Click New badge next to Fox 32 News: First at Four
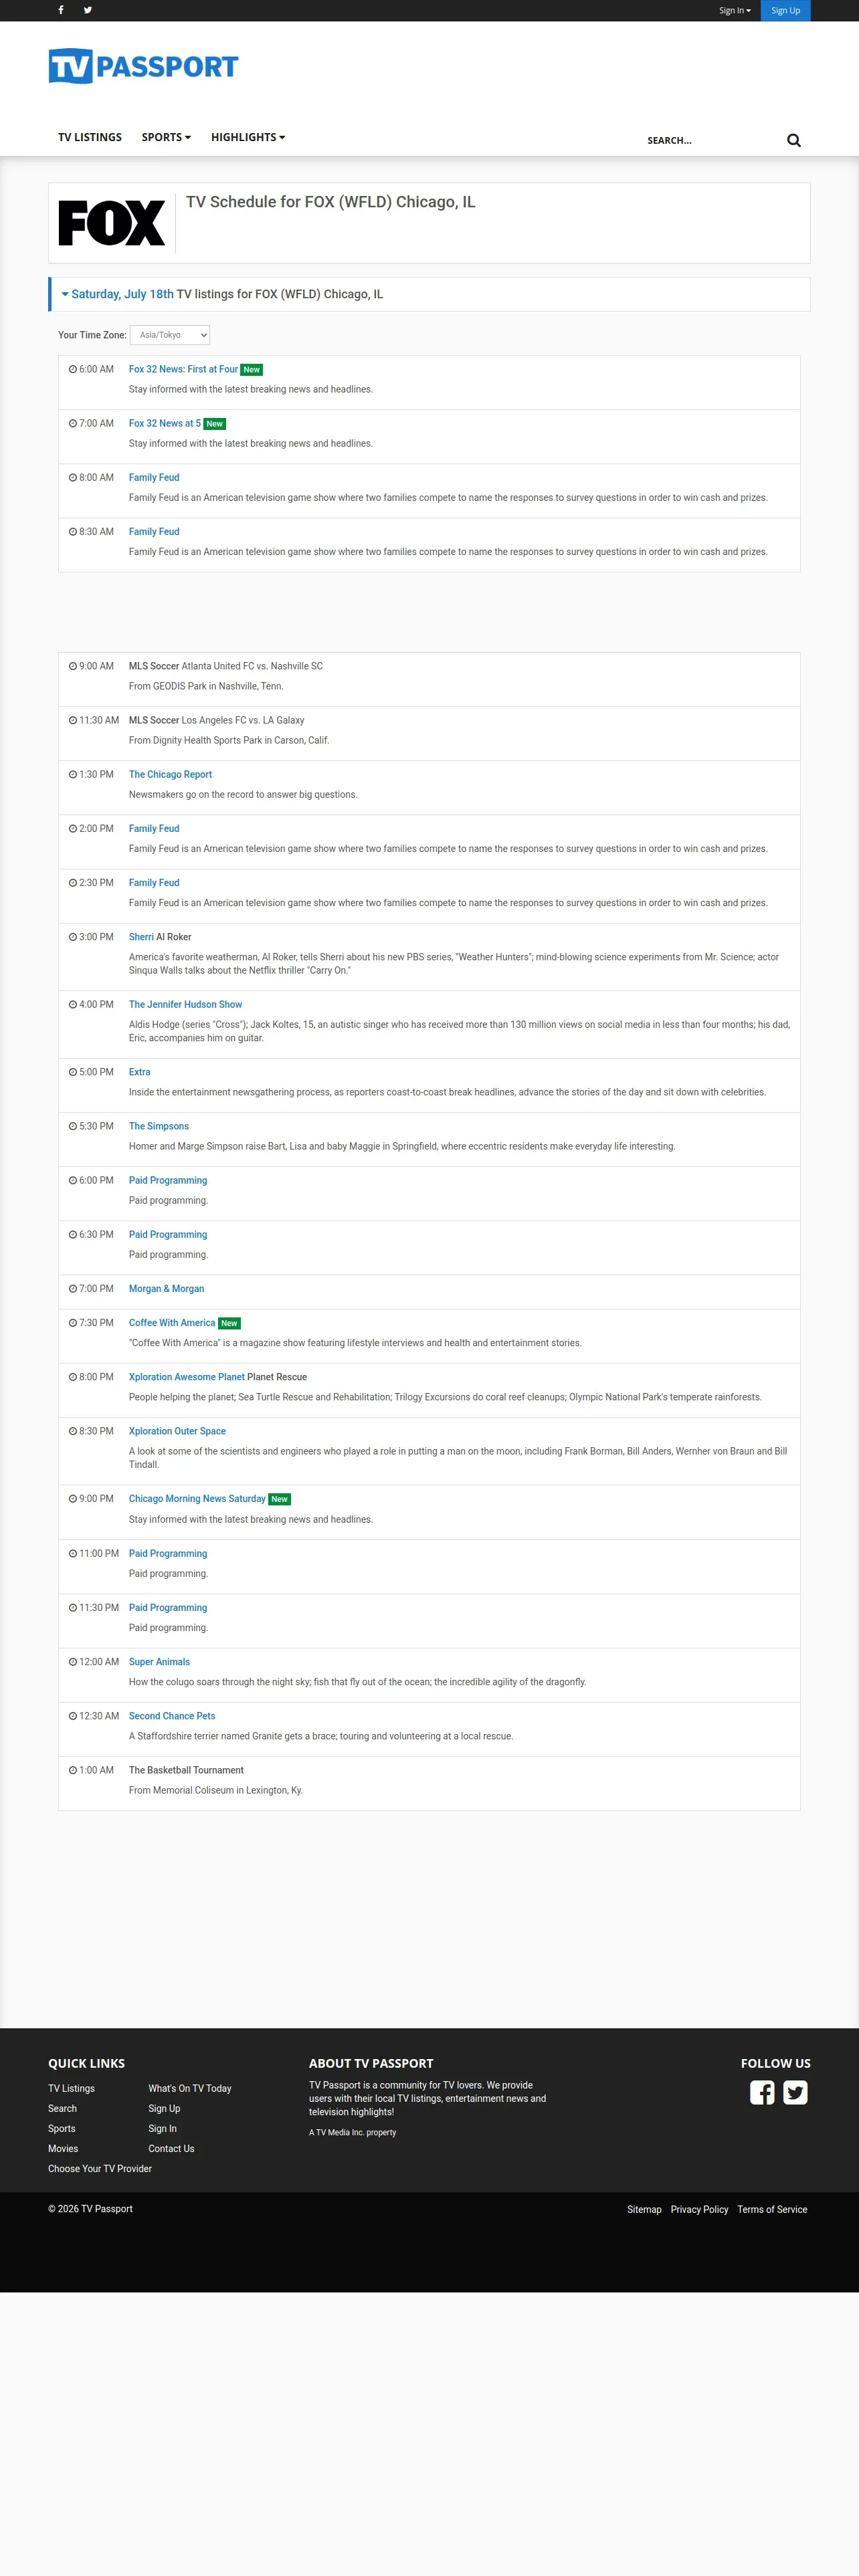Viewport: 859px width, 2576px height. coord(252,370)
